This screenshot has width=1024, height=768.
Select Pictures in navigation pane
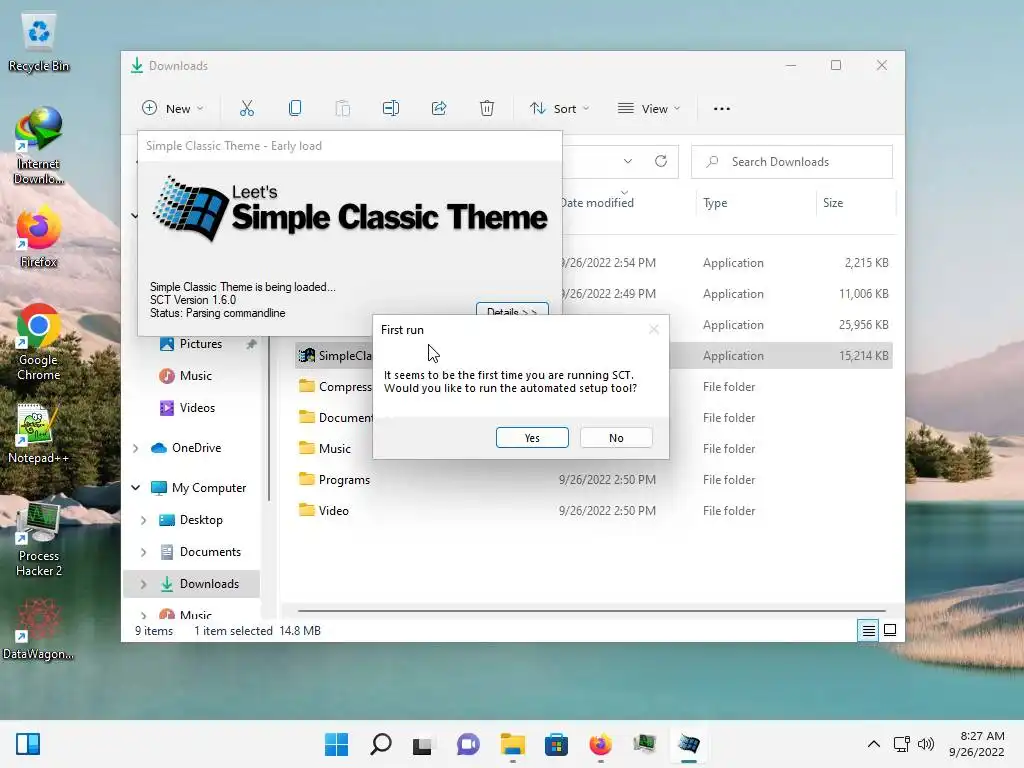(x=200, y=344)
